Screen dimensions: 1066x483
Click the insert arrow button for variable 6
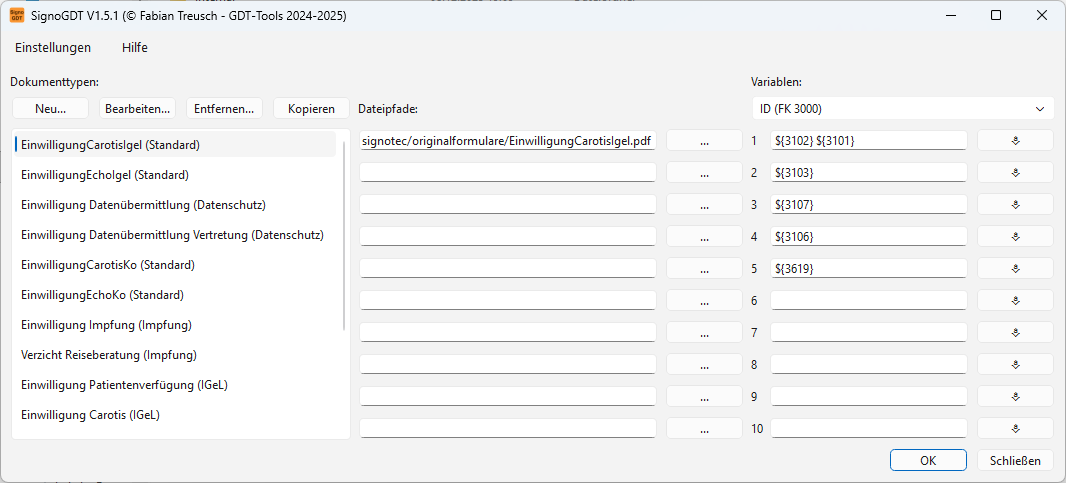[x=1014, y=301]
